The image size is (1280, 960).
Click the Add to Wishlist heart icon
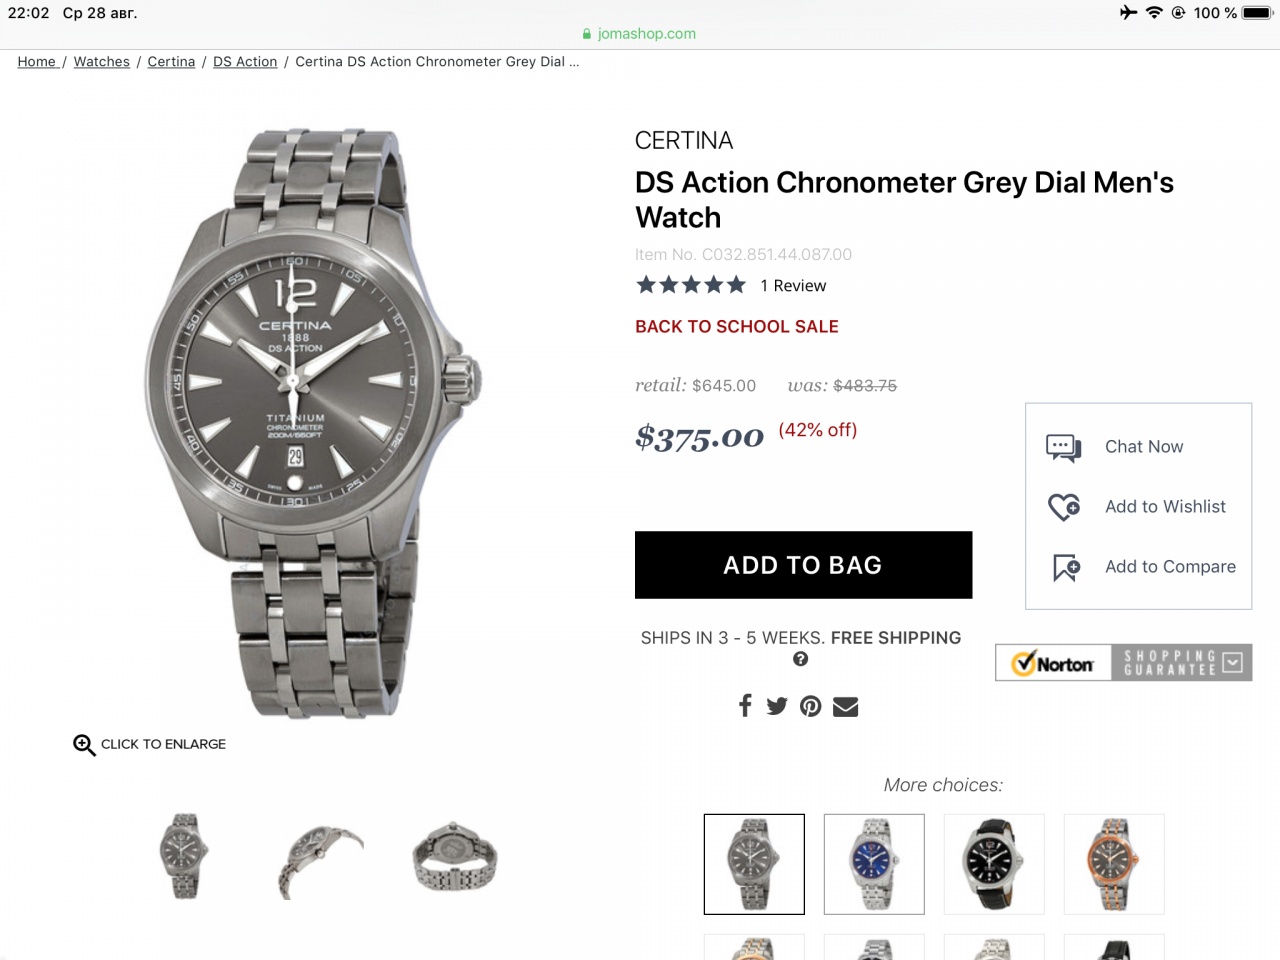click(1064, 507)
